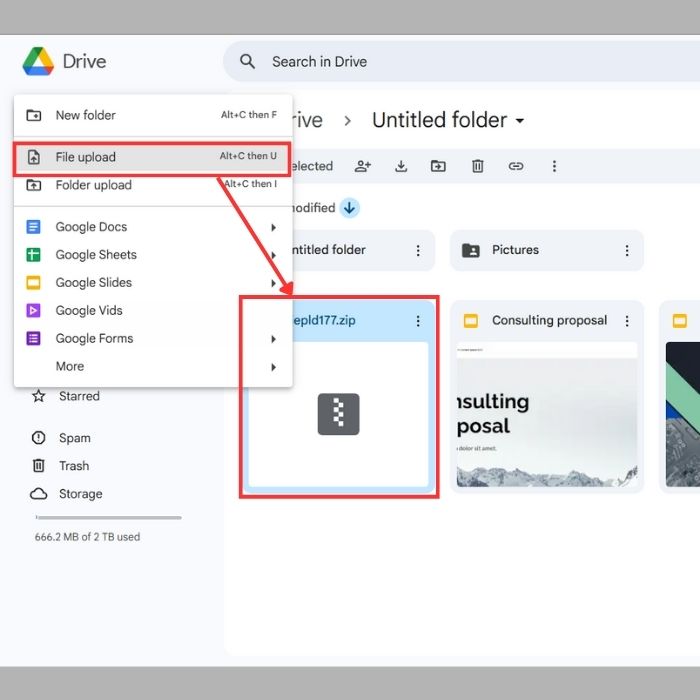Click the search magnifier icon

point(247,61)
